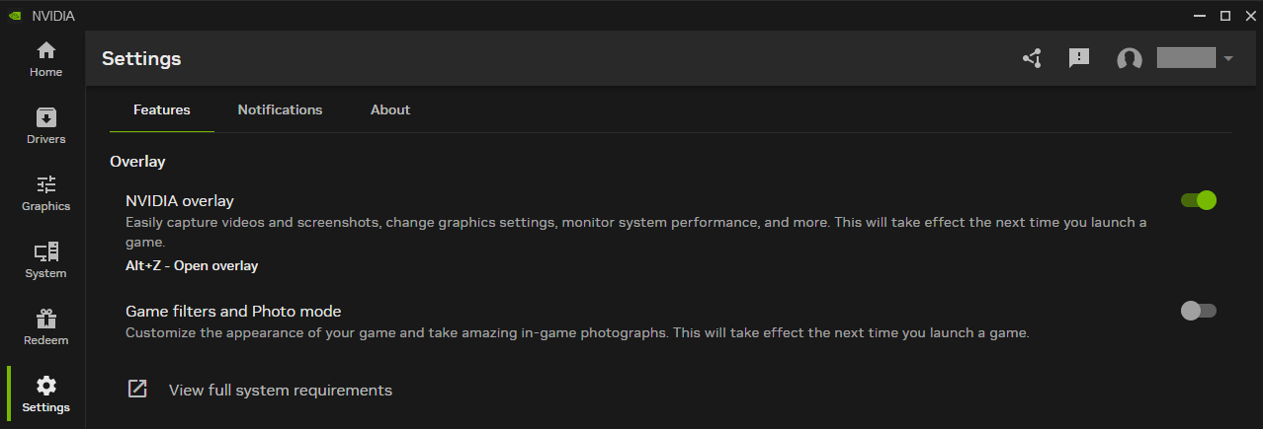This screenshot has height=429, width=1263.
Task: Click the Alt+Z Open overlay shortcut text
Action: (191, 266)
